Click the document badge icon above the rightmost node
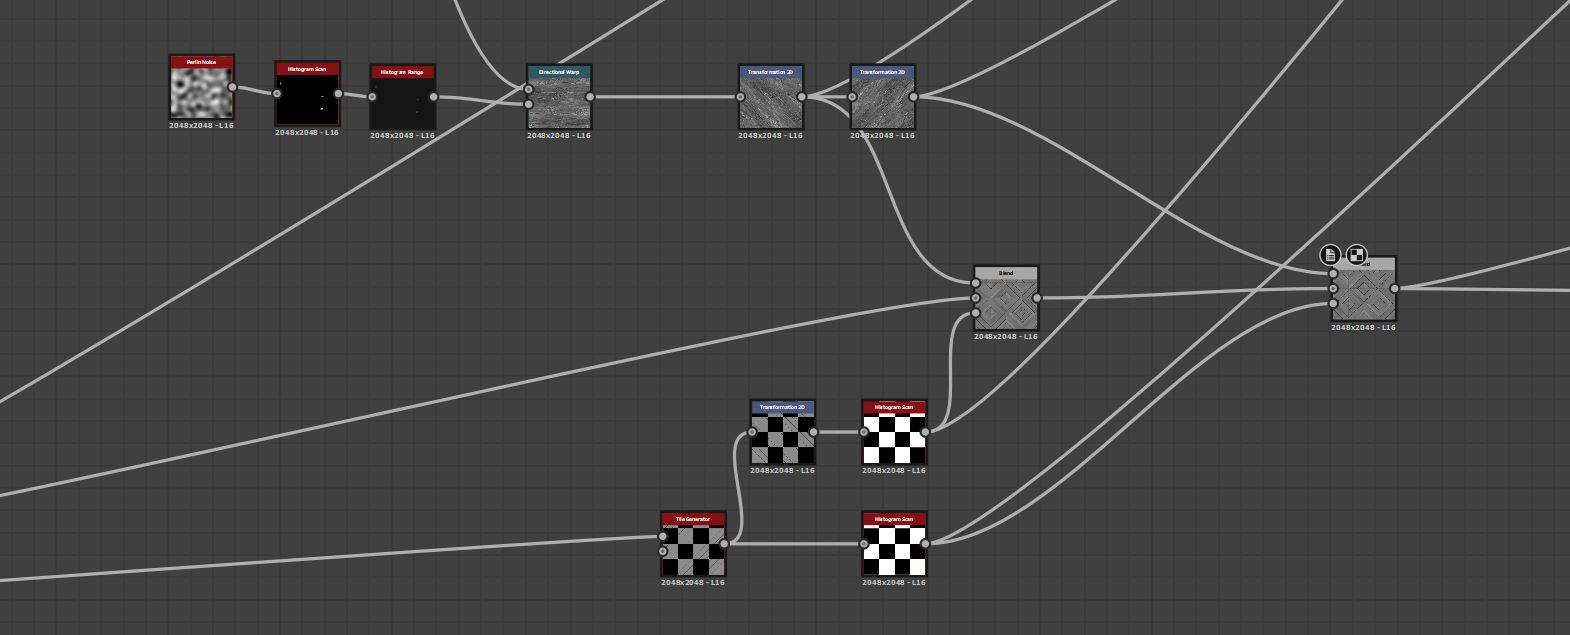Viewport: 1570px width, 635px height. point(1330,255)
